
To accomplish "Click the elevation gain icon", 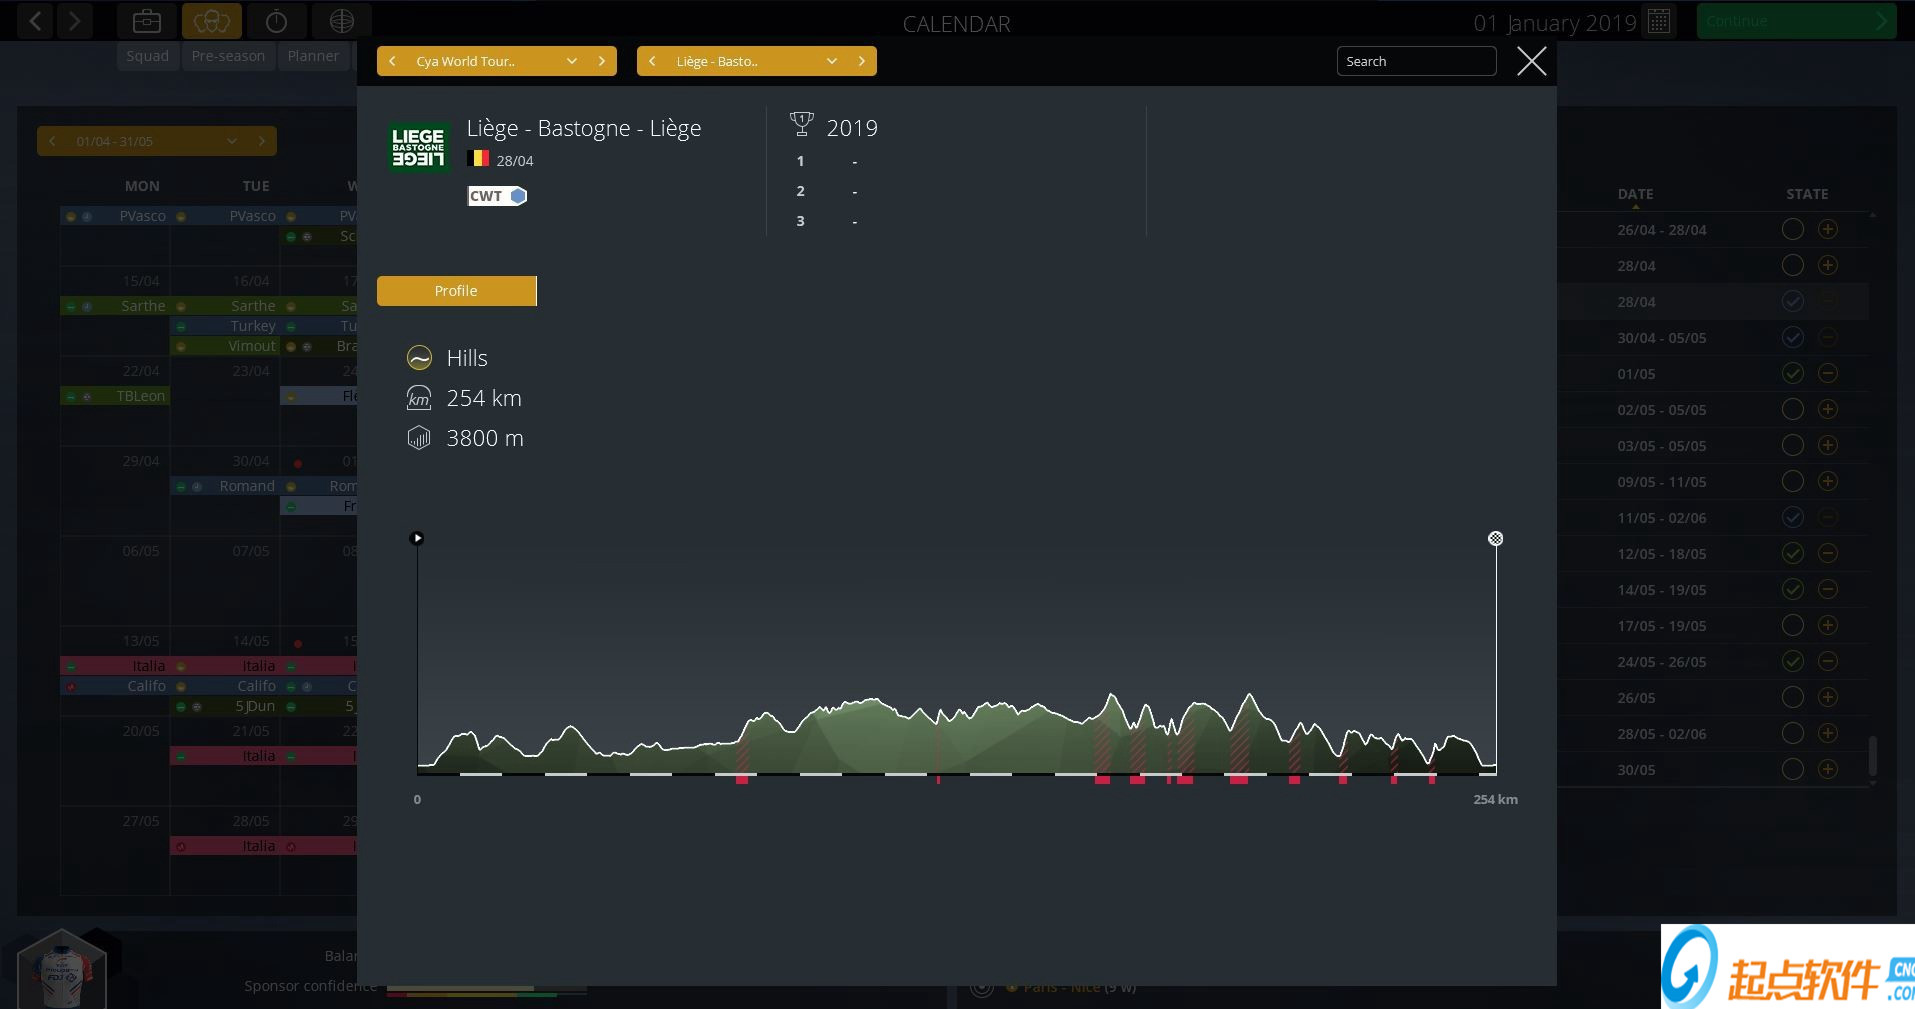I will (419, 438).
